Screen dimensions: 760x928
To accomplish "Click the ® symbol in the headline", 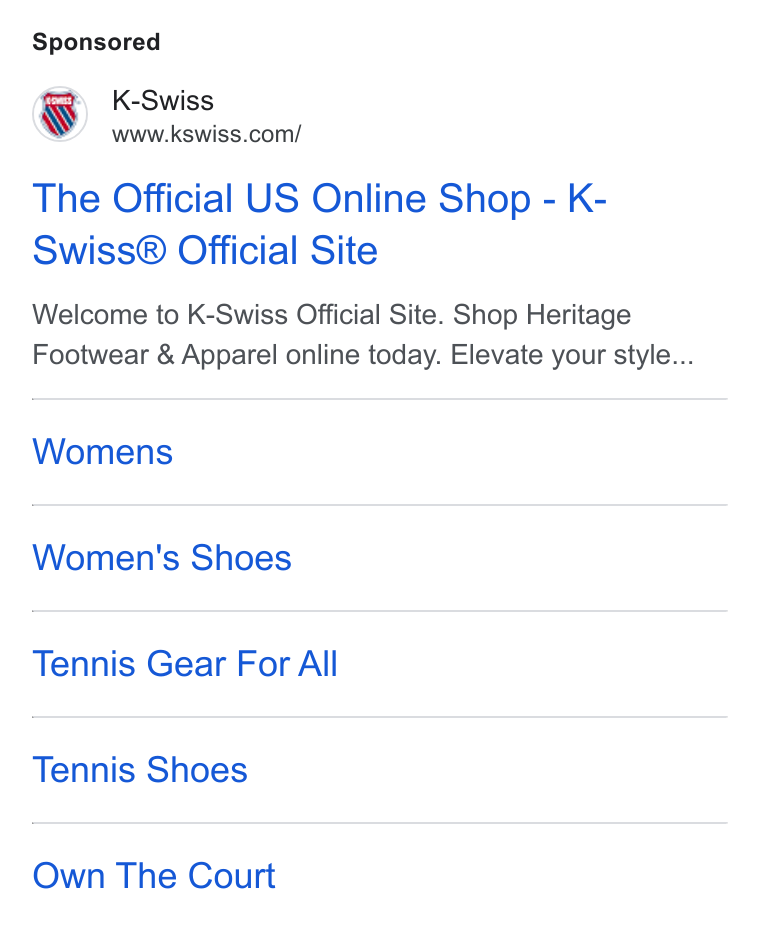I will pos(152,250).
